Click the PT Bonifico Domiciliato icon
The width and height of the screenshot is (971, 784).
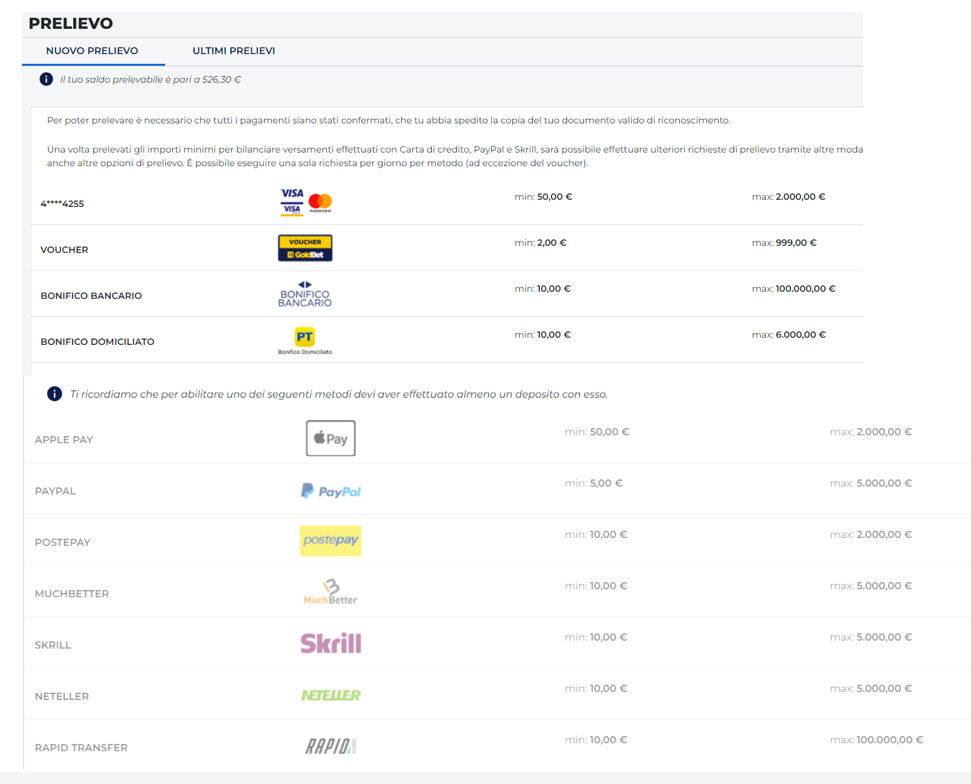click(x=305, y=335)
